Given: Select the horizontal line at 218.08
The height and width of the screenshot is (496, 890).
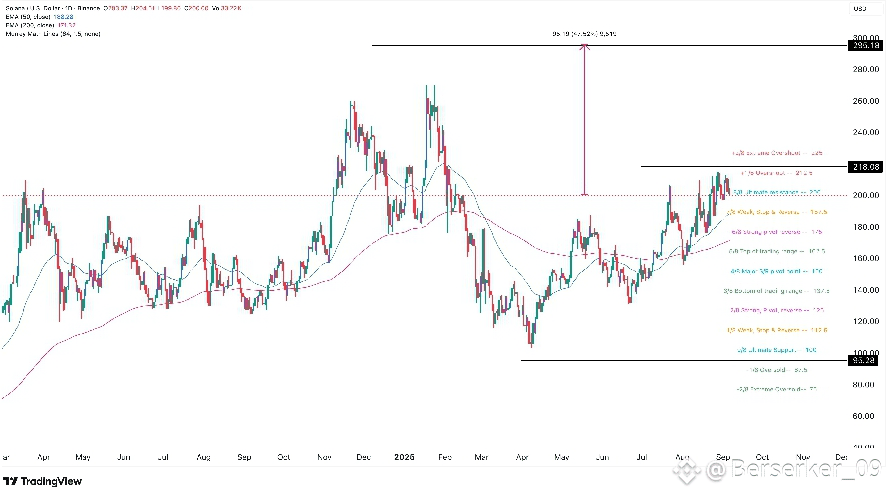Looking at the screenshot, I should tap(744, 167).
